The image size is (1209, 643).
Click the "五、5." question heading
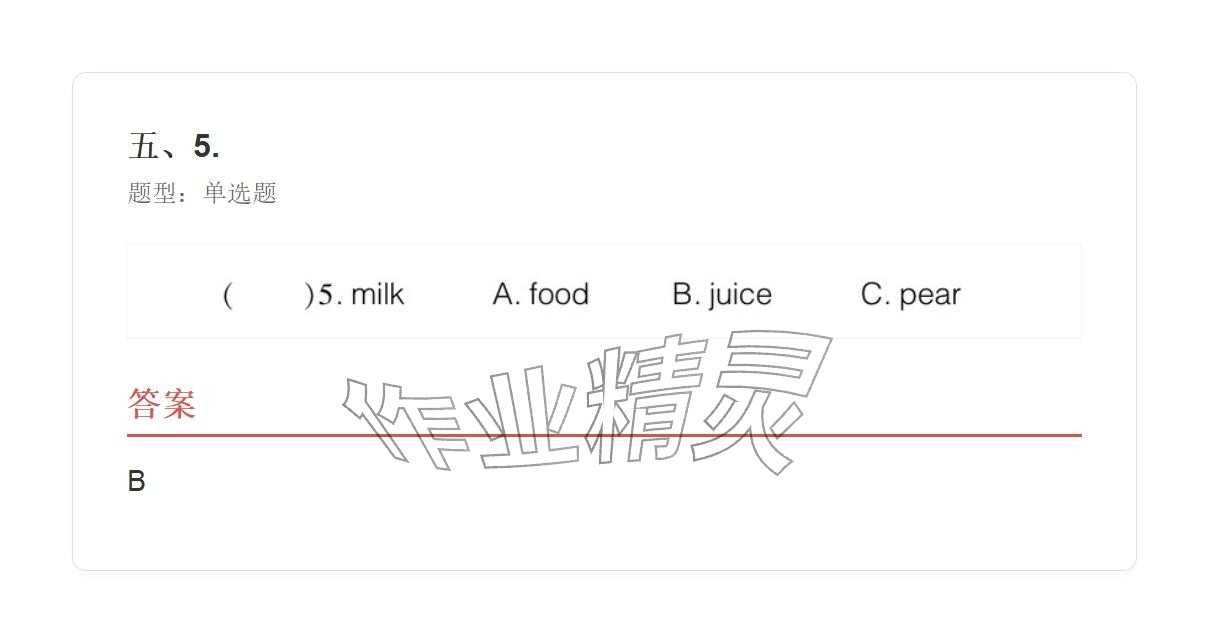pyautogui.click(x=174, y=147)
